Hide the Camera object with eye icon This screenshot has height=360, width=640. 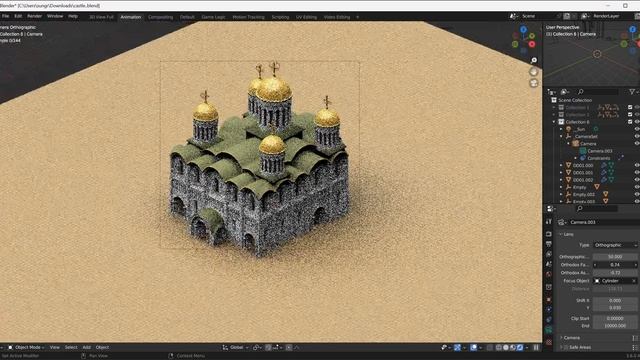click(637, 144)
